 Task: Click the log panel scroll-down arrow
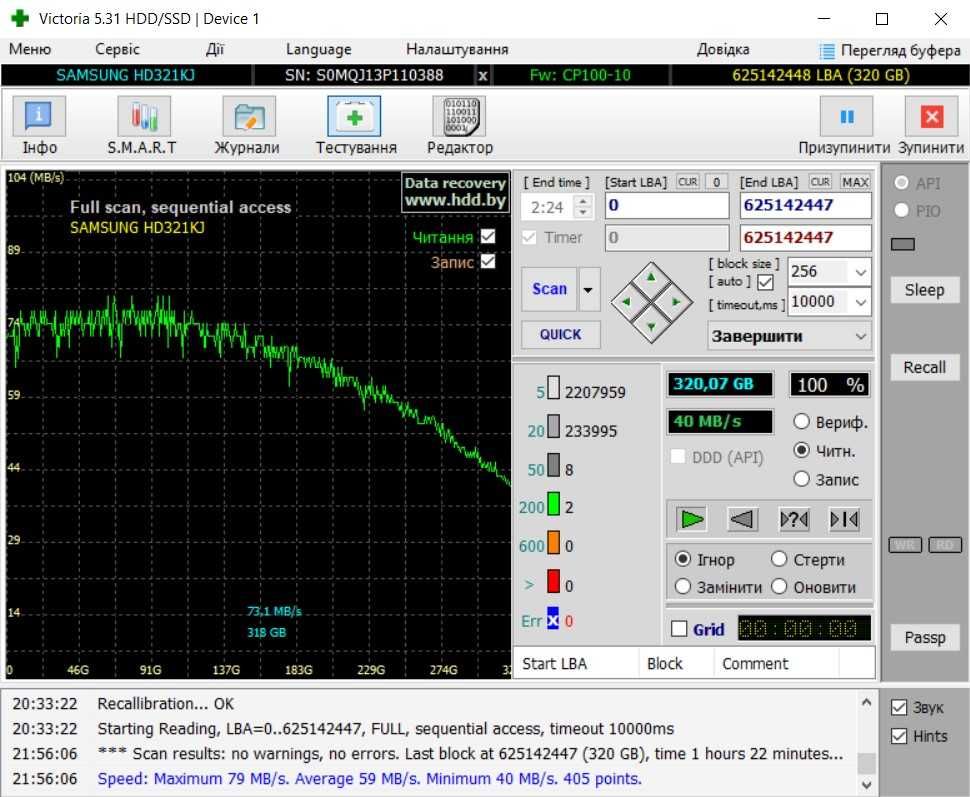pyautogui.click(x=867, y=784)
